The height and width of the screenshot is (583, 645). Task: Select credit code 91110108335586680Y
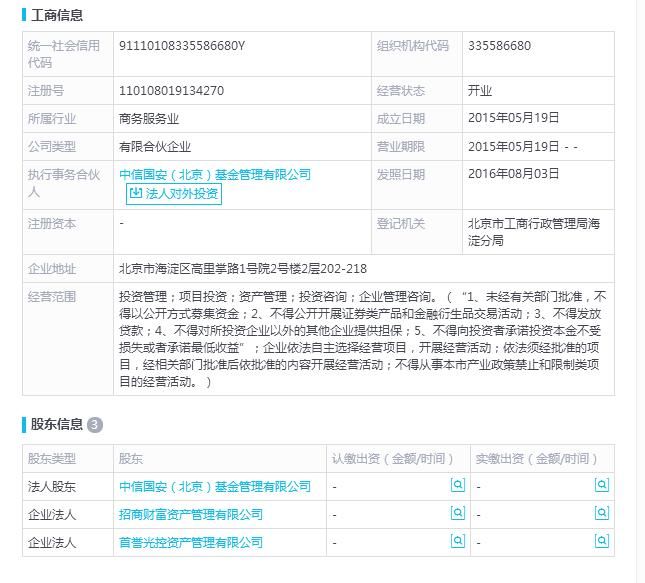click(182, 46)
